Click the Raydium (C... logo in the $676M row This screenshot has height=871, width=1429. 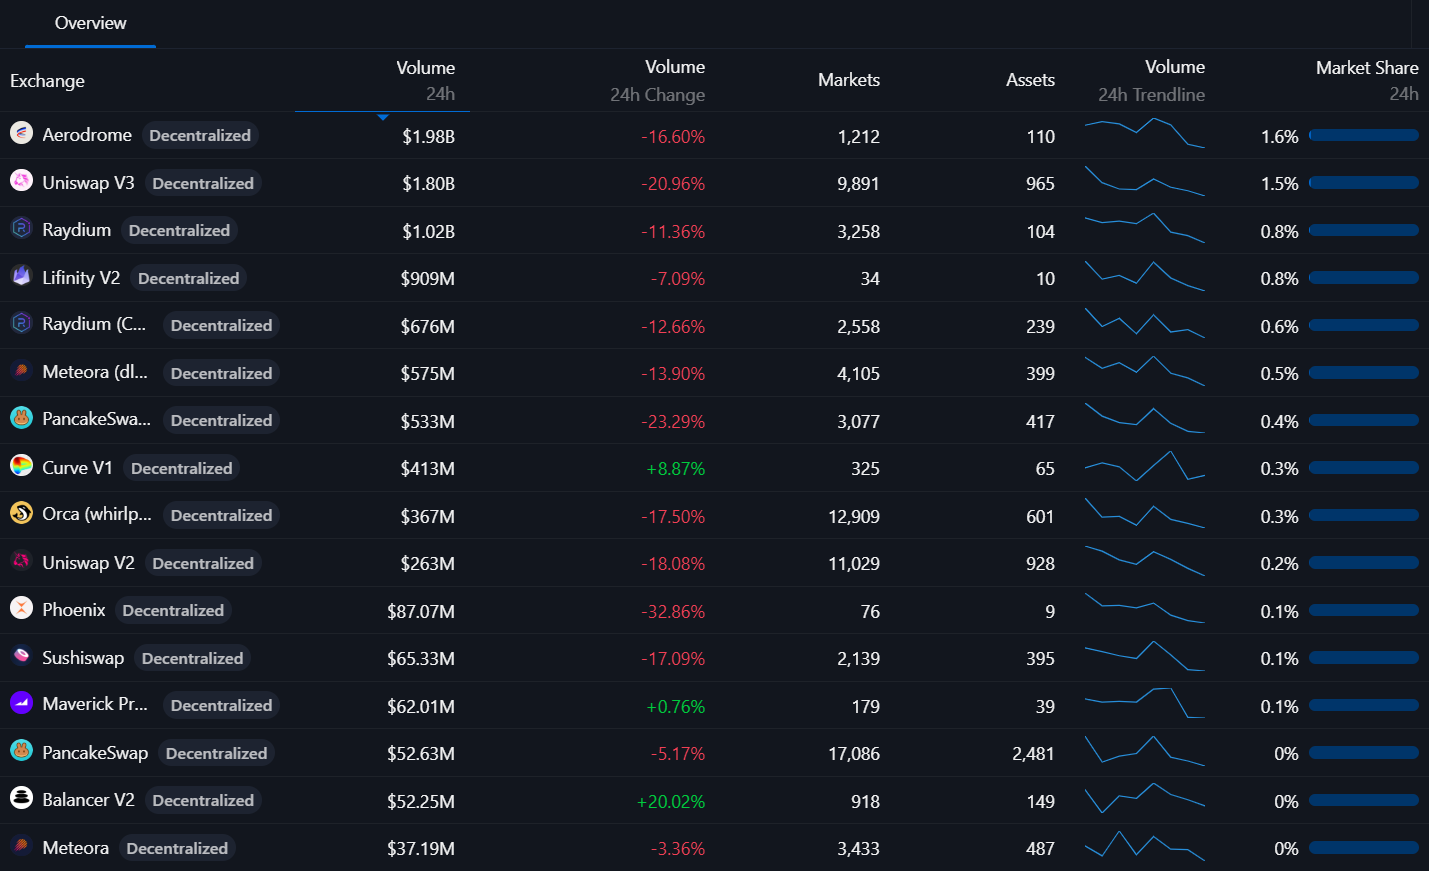21,323
